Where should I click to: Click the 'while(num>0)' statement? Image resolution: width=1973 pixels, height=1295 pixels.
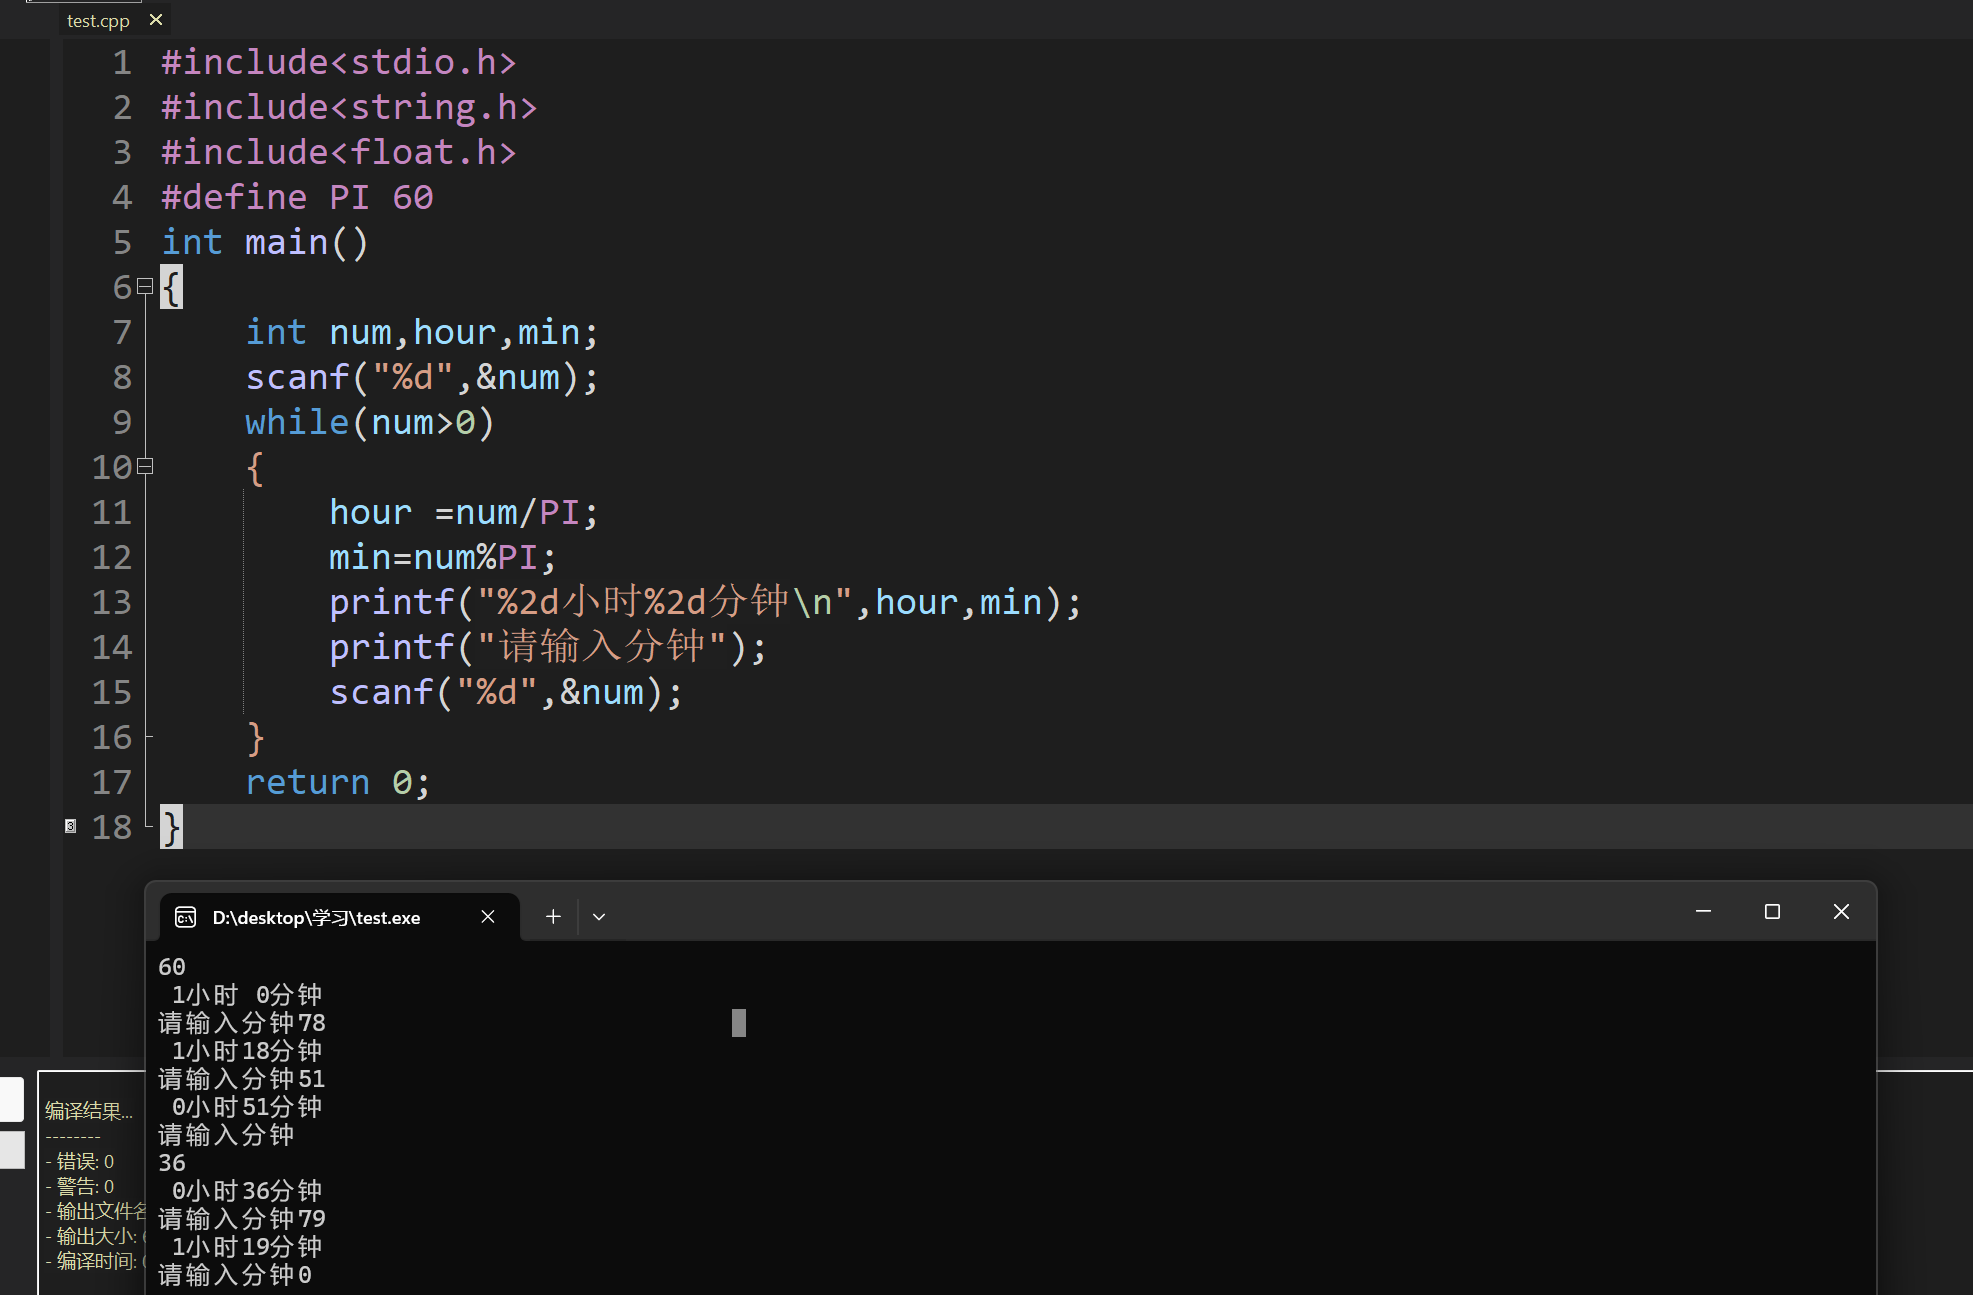(370, 422)
